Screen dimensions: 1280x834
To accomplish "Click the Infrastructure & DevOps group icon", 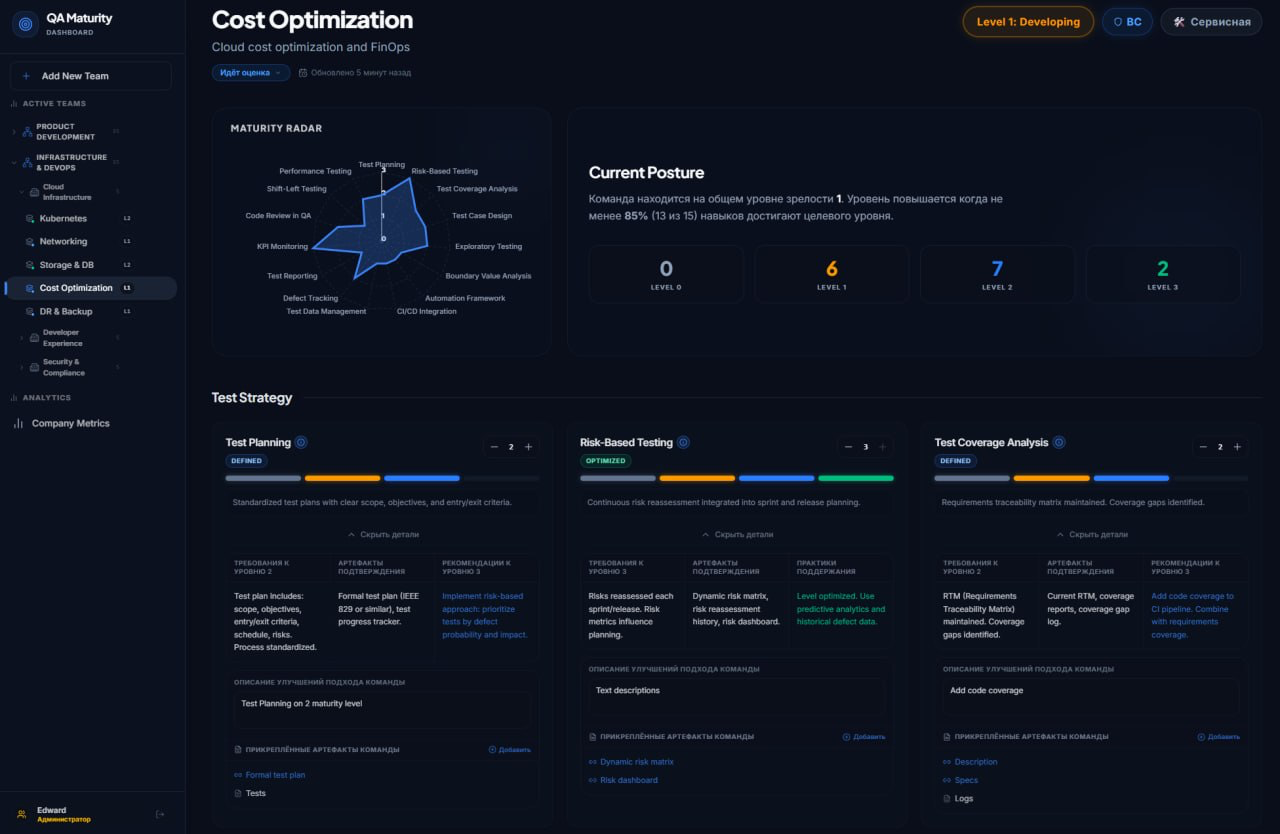I will 27,162.
